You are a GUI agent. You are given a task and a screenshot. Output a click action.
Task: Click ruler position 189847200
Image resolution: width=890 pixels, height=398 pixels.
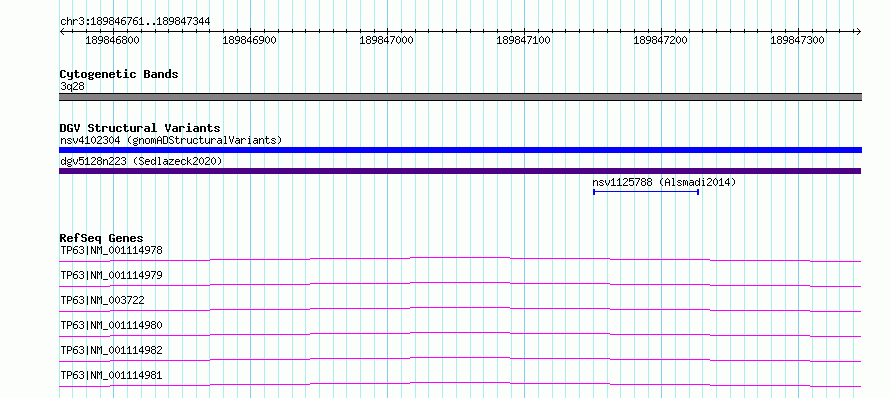(x=661, y=40)
